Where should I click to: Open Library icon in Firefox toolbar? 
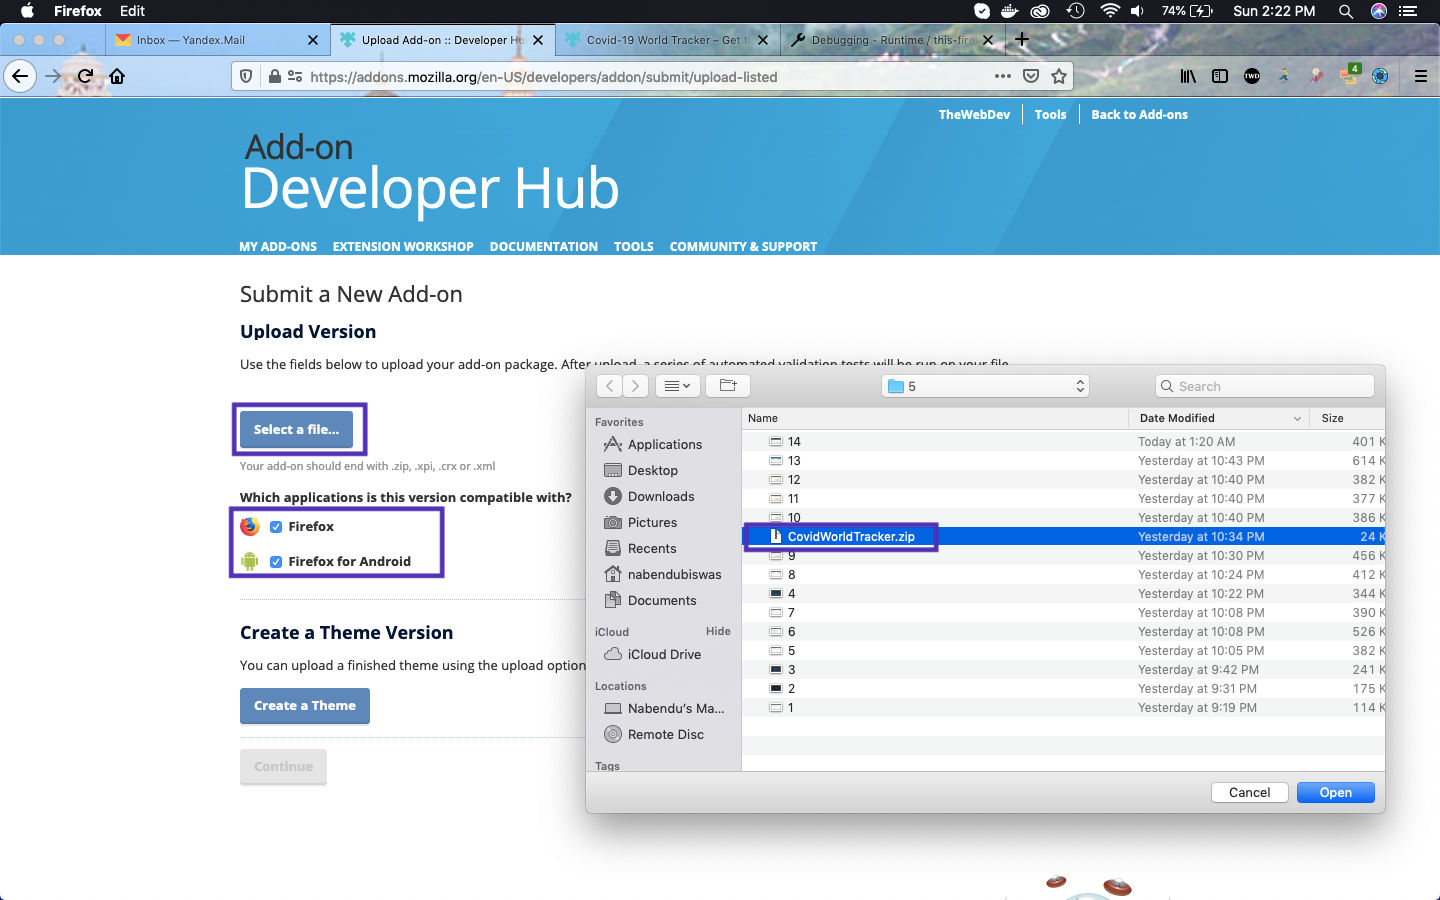[x=1188, y=76]
